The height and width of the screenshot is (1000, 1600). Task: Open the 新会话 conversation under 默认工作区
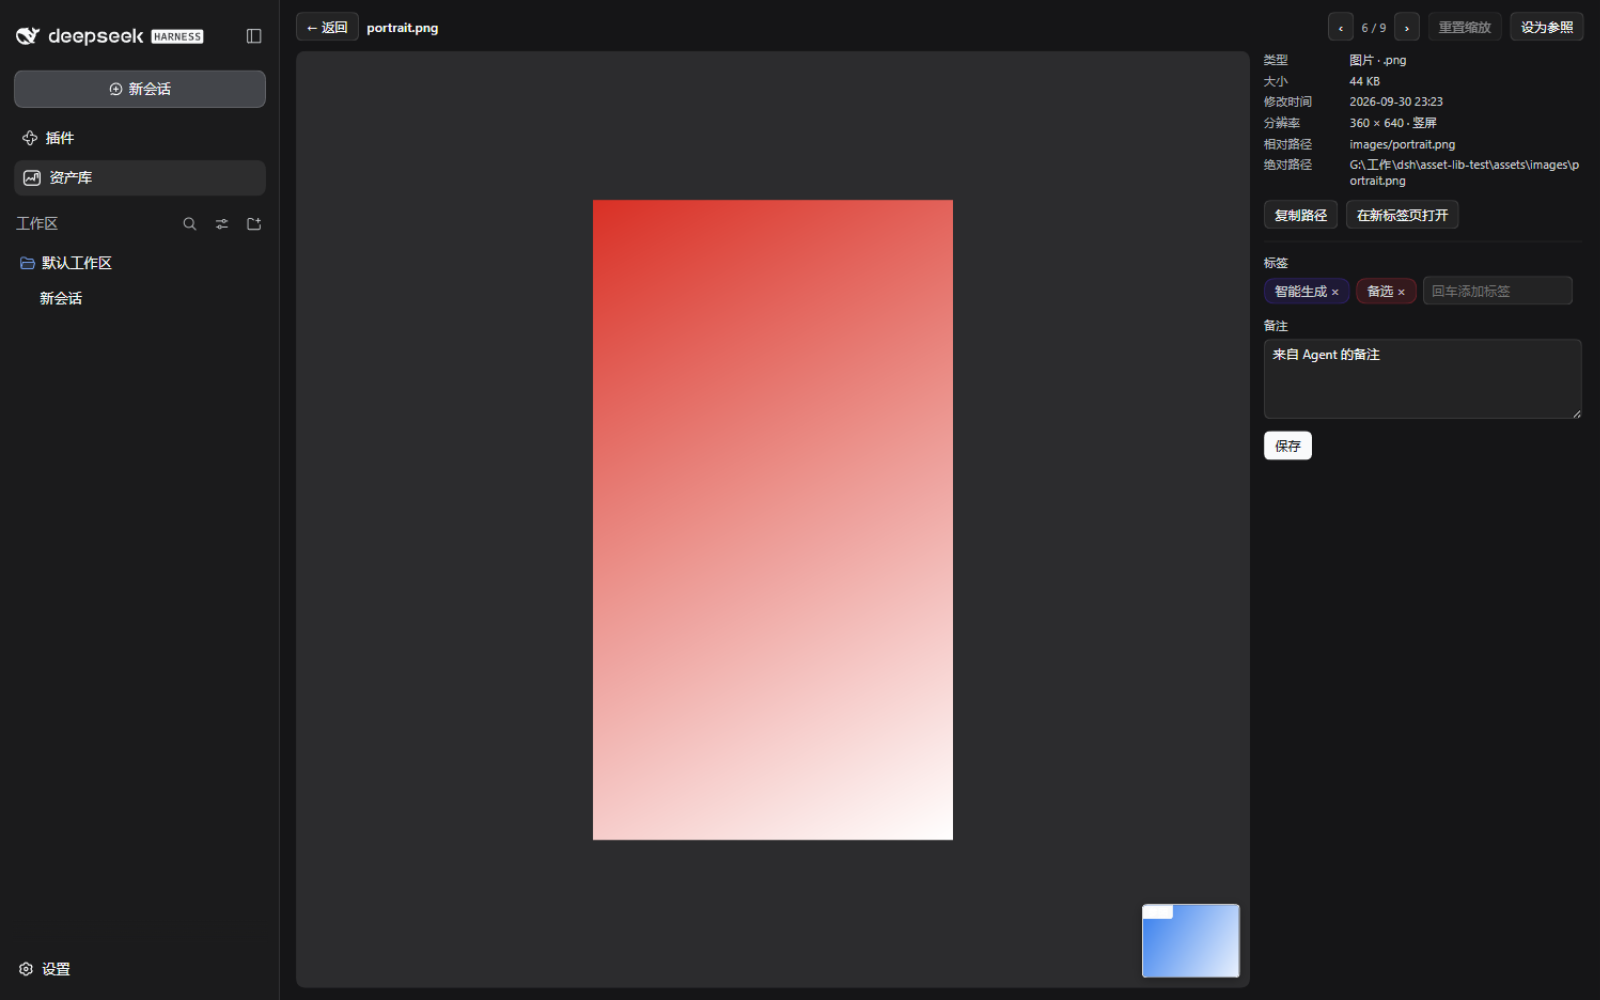[x=61, y=298]
